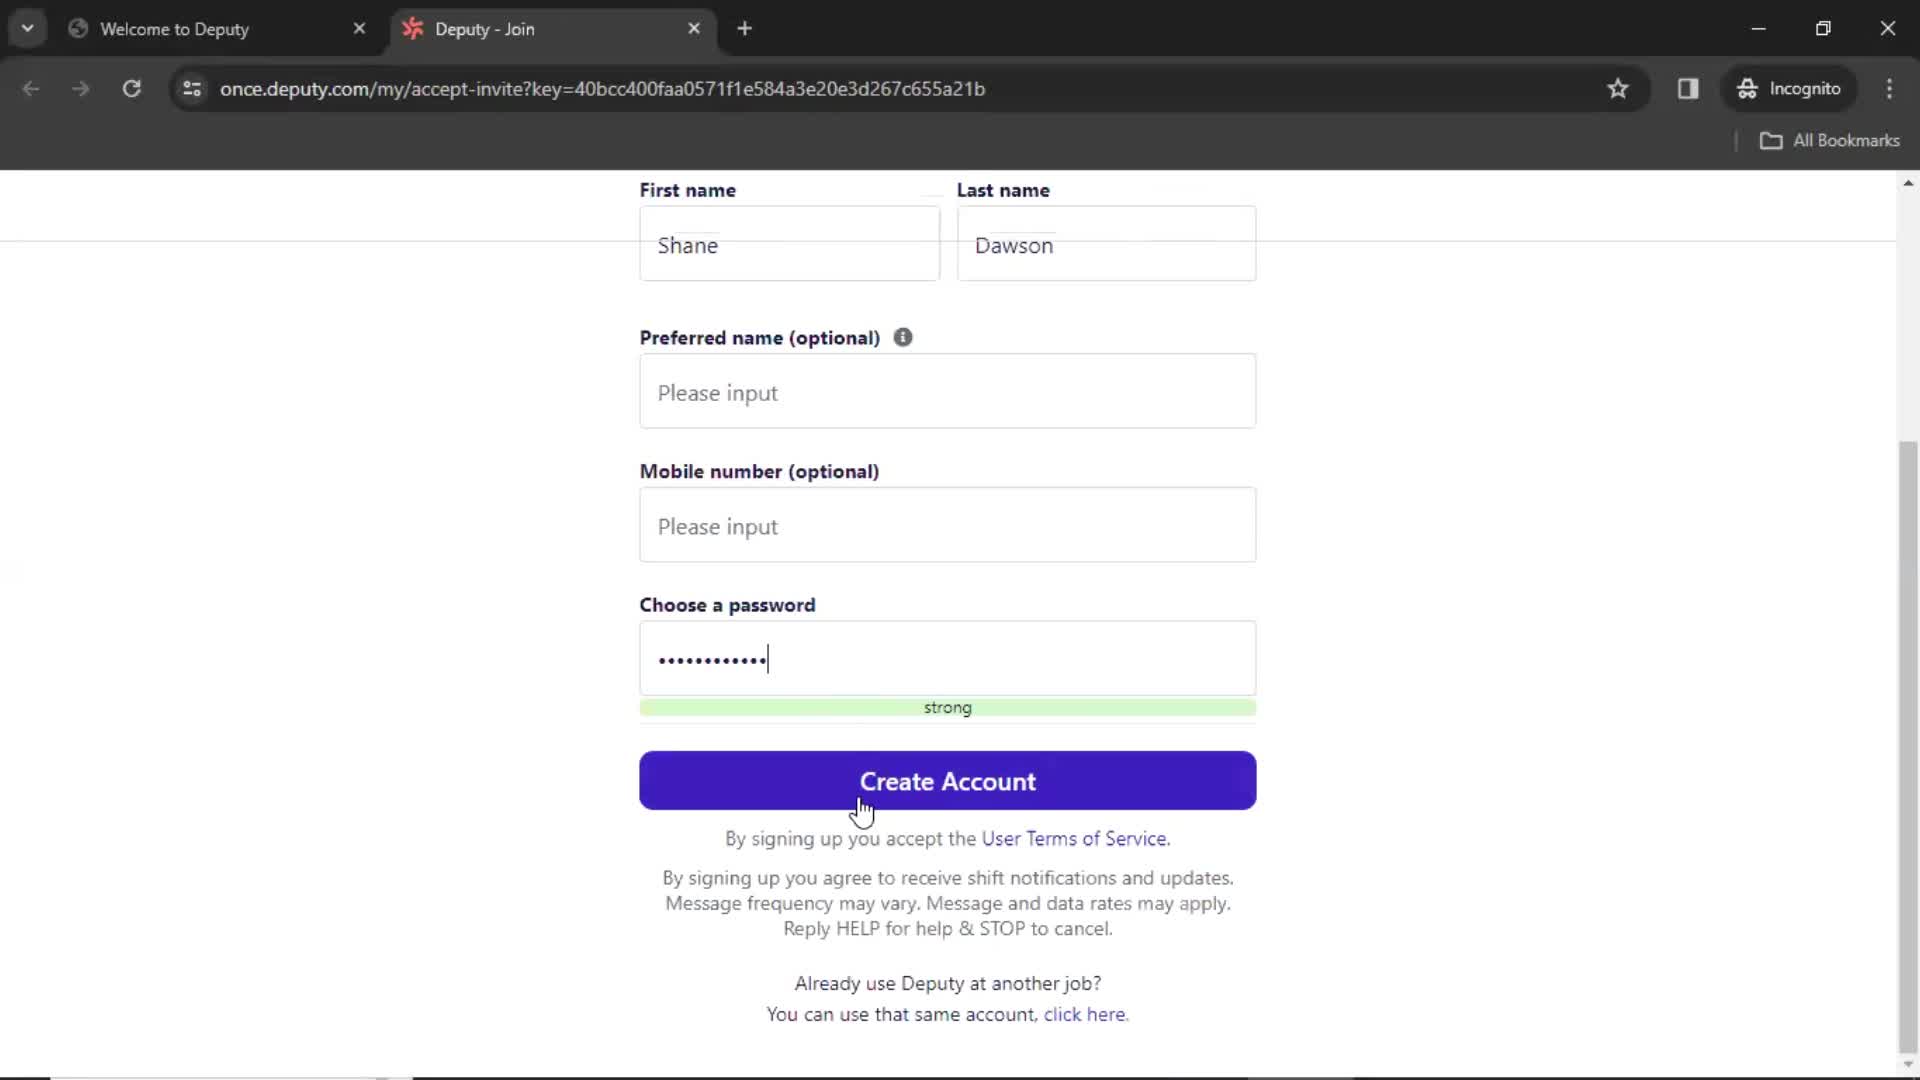1920x1080 pixels.
Task: Click the browser profile/account icon
Action: click(1789, 88)
